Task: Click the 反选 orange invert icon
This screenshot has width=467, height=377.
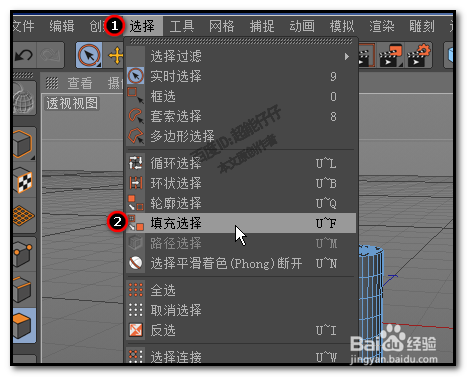Action: (136, 330)
